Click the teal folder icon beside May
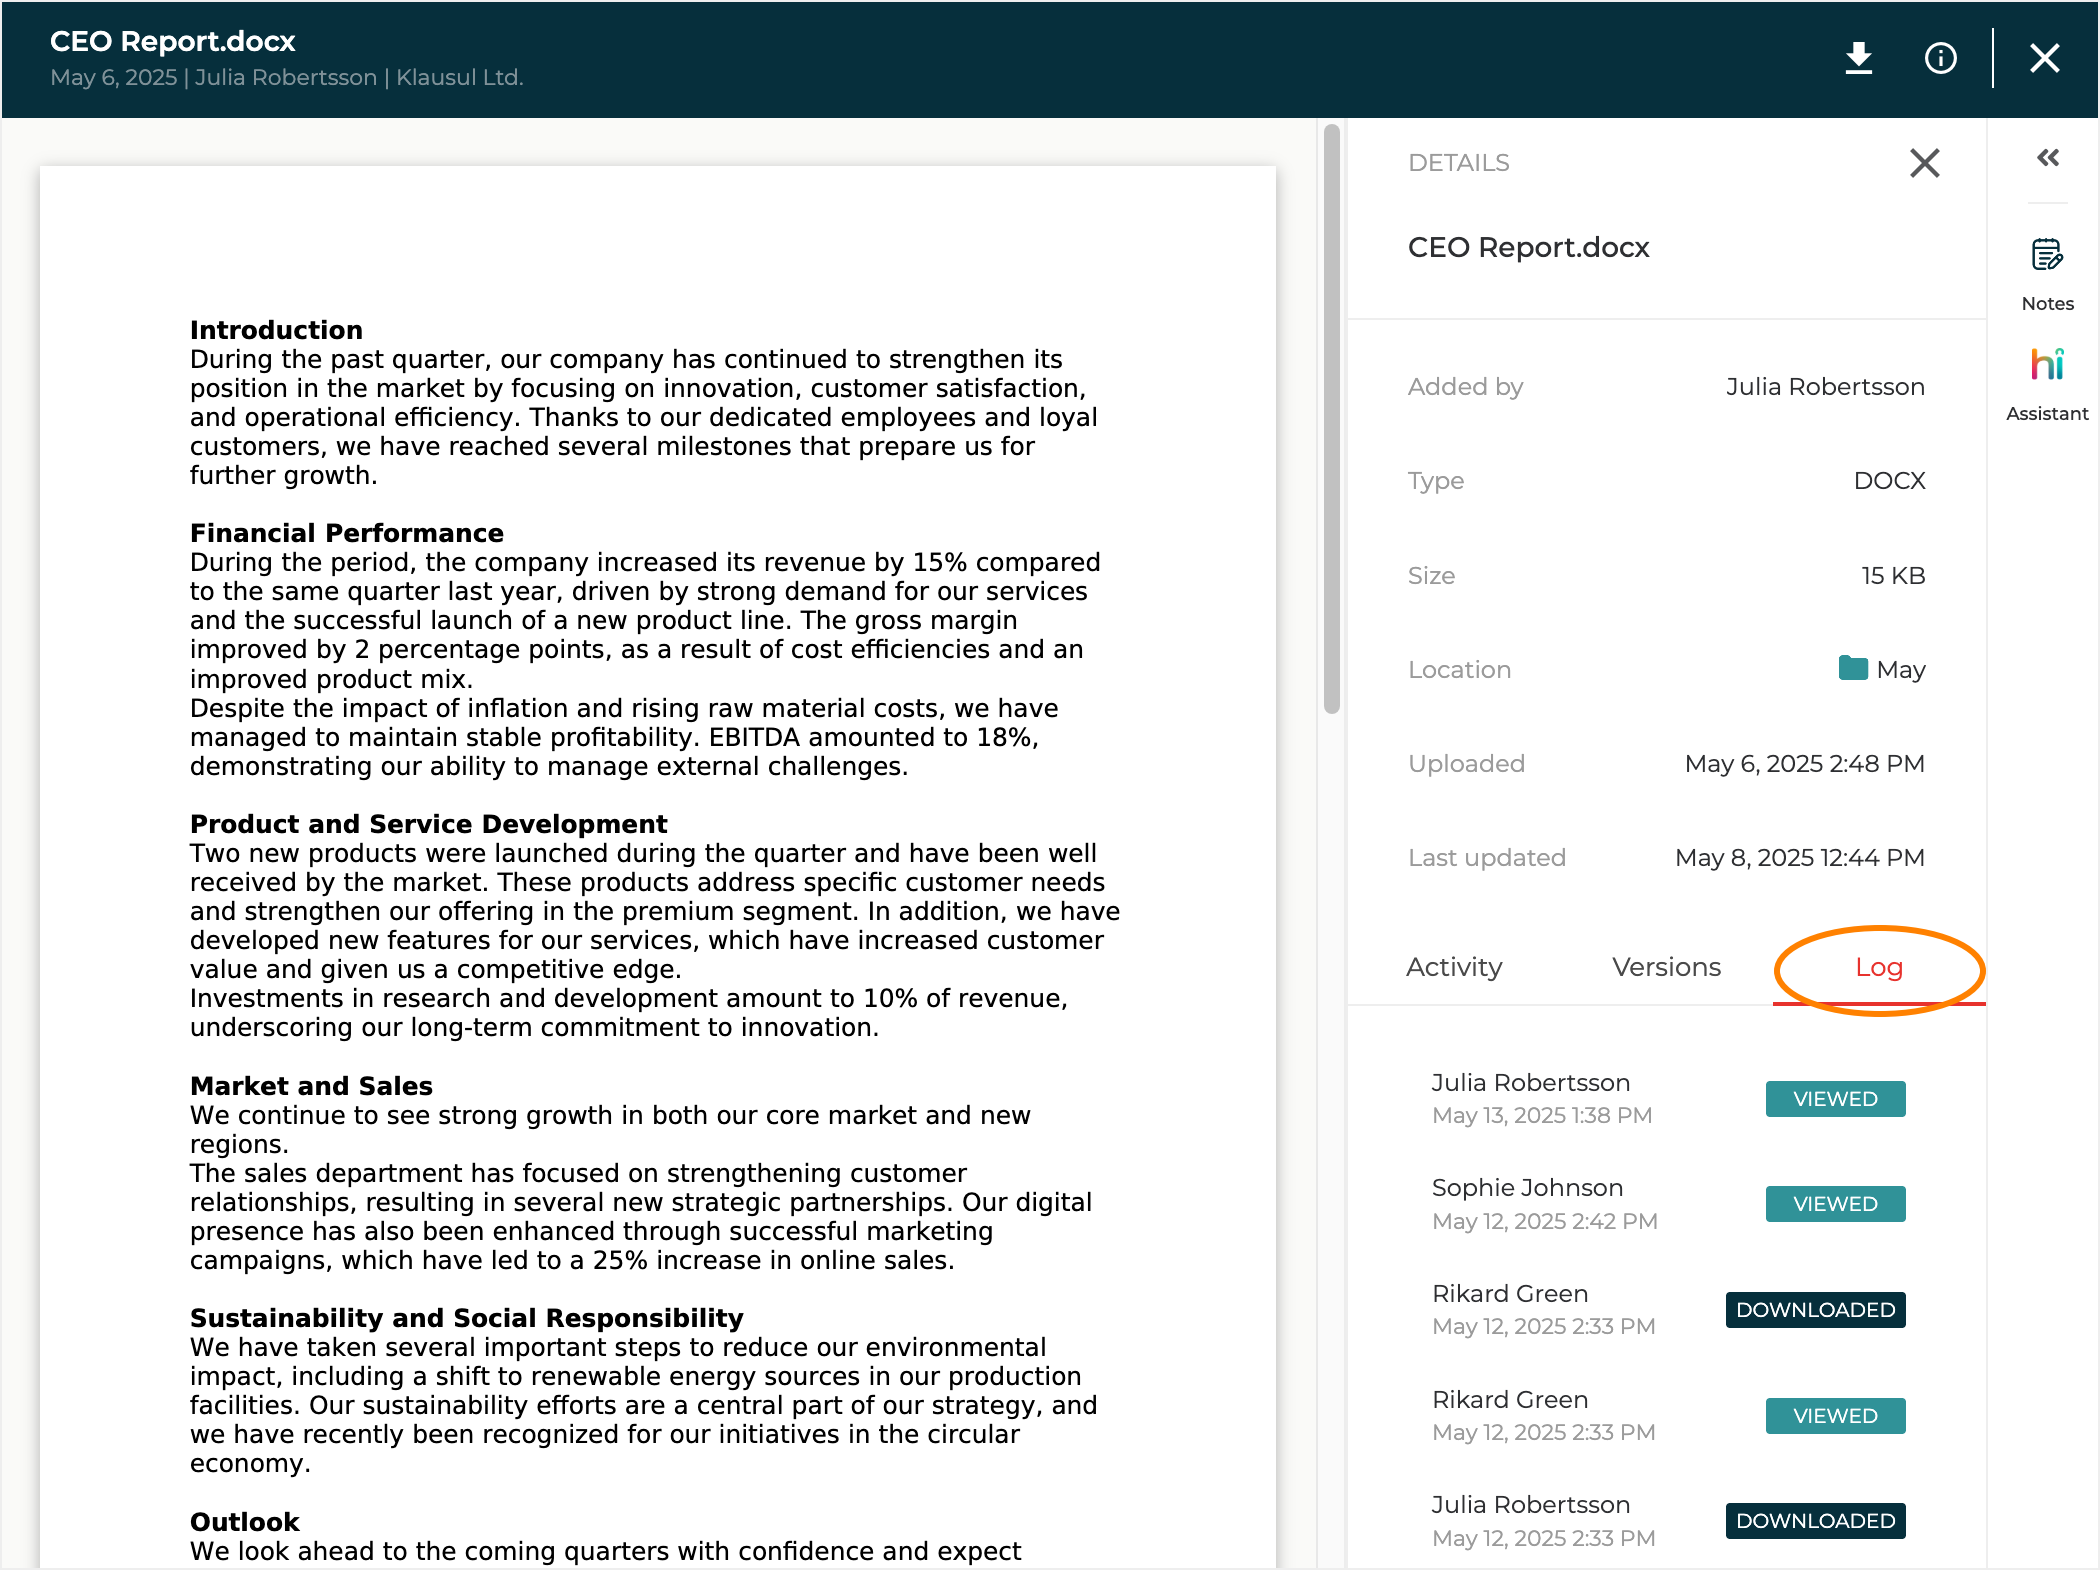Viewport: 2100px width, 1570px height. click(1853, 668)
